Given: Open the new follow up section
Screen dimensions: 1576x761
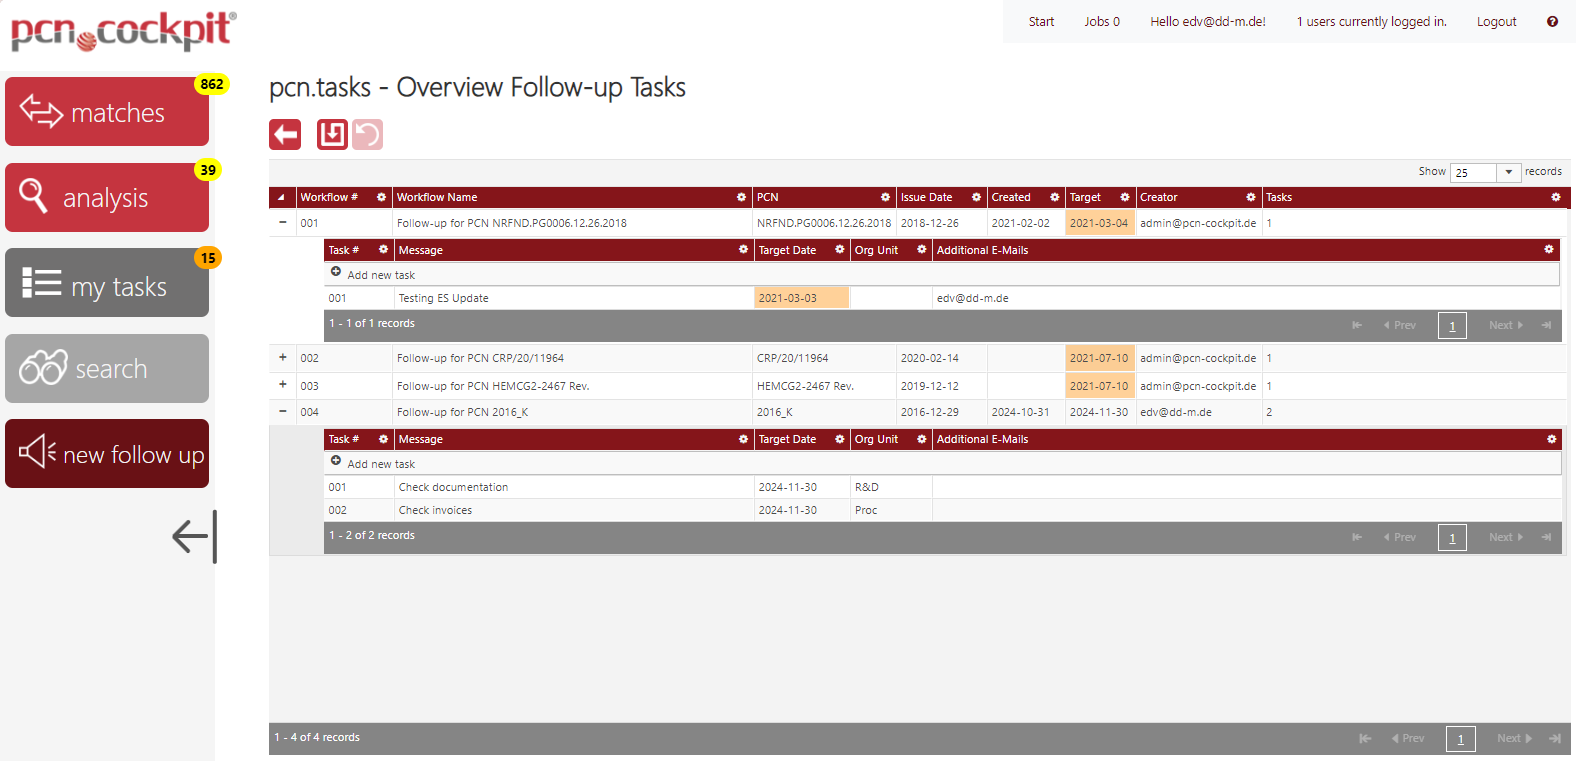Looking at the screenshot, I should [107, 454].
